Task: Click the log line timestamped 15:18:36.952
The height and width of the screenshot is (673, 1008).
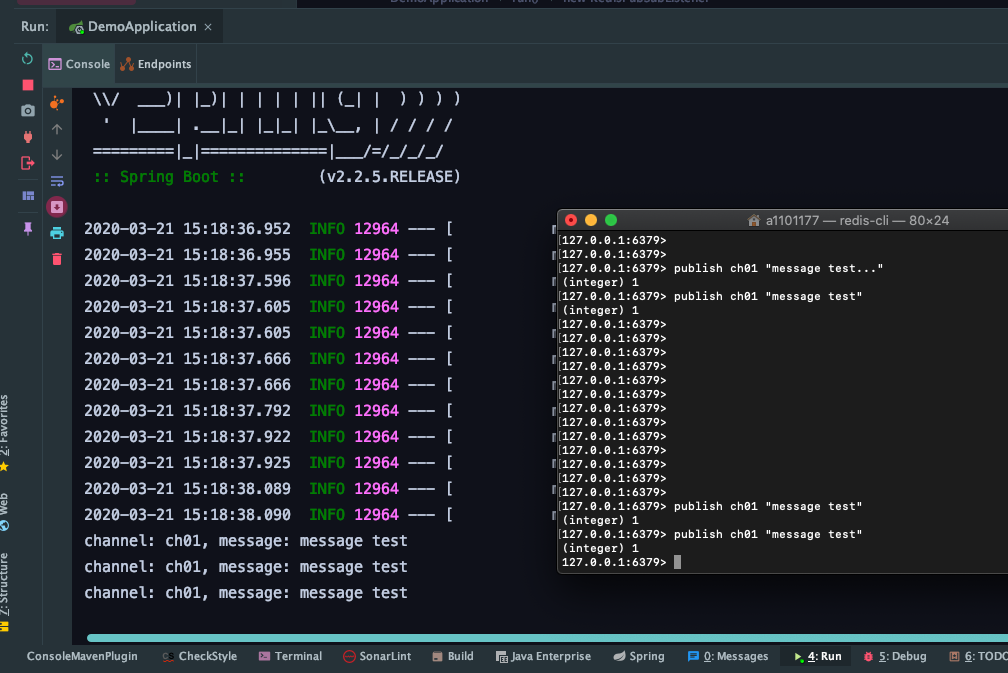Action: click(x=269, y=229)
